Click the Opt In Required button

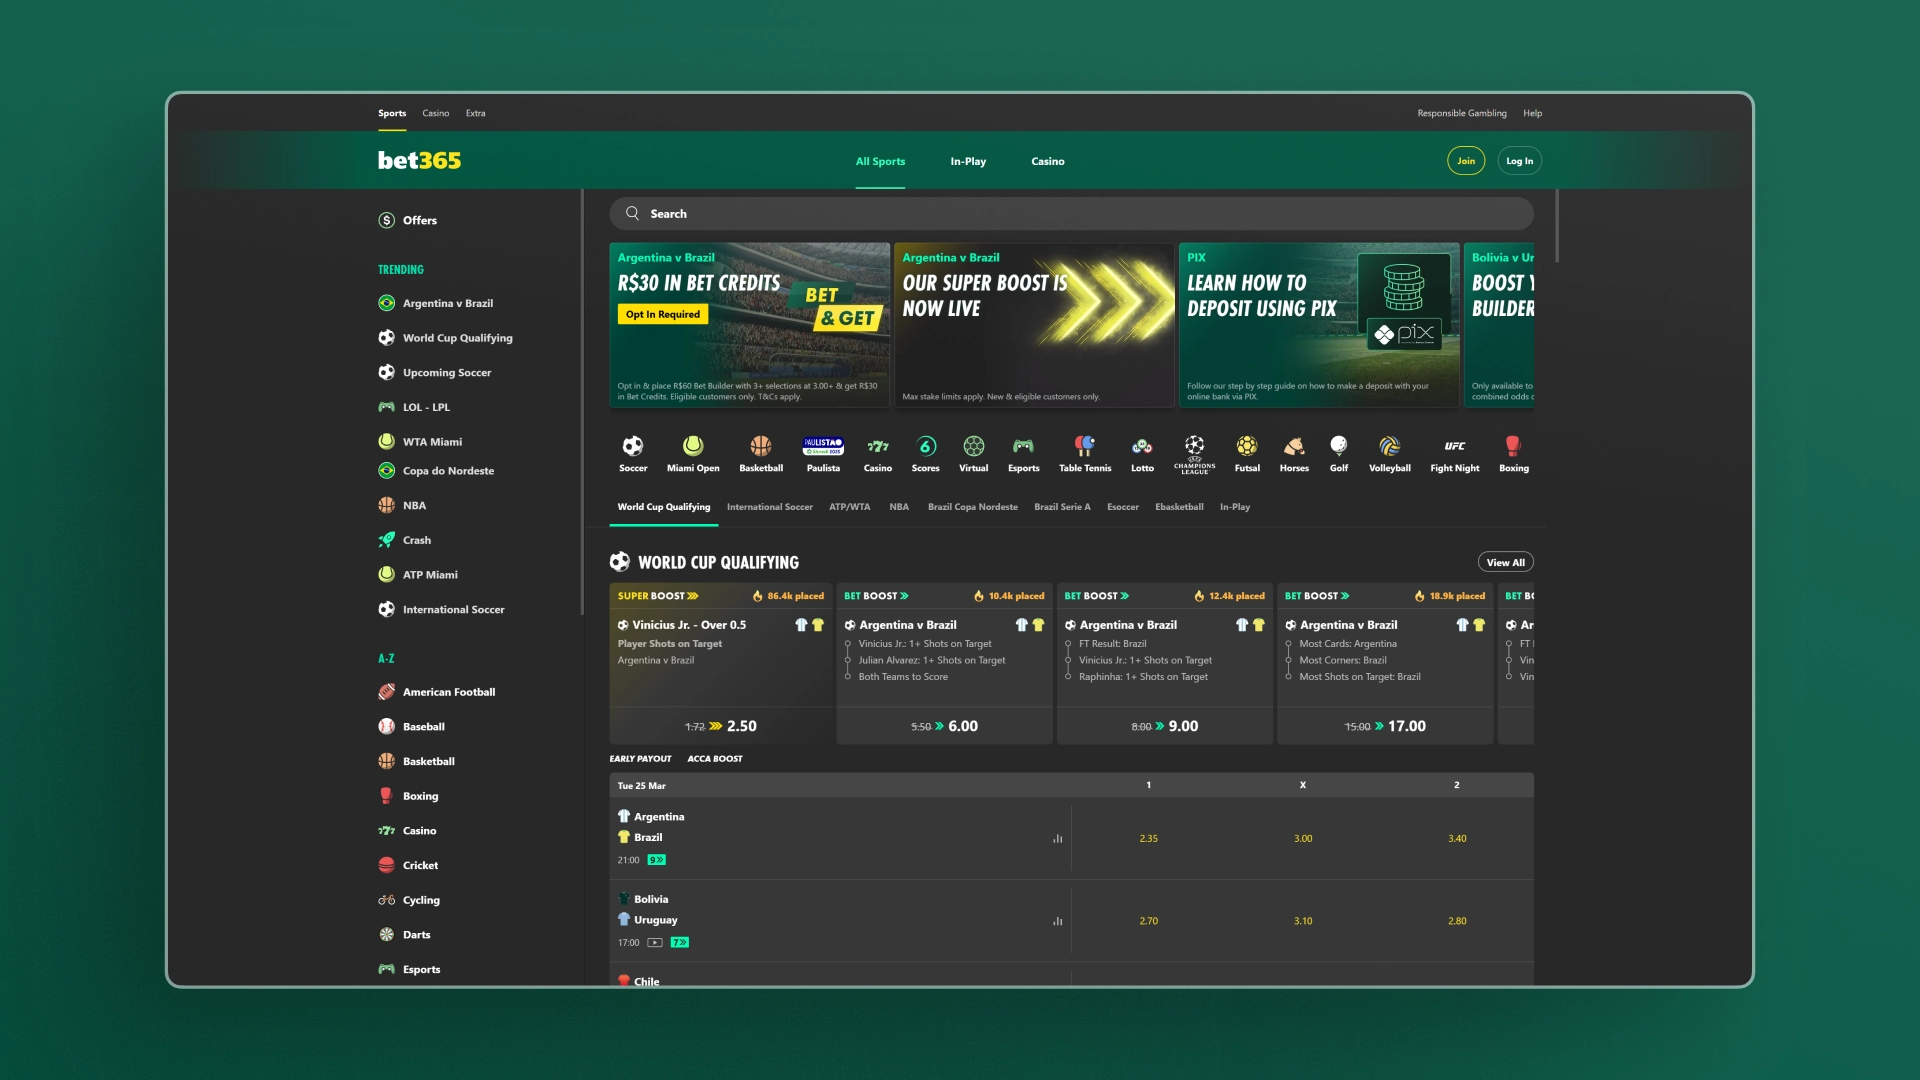pyautogui.click(x=663, y=314)
